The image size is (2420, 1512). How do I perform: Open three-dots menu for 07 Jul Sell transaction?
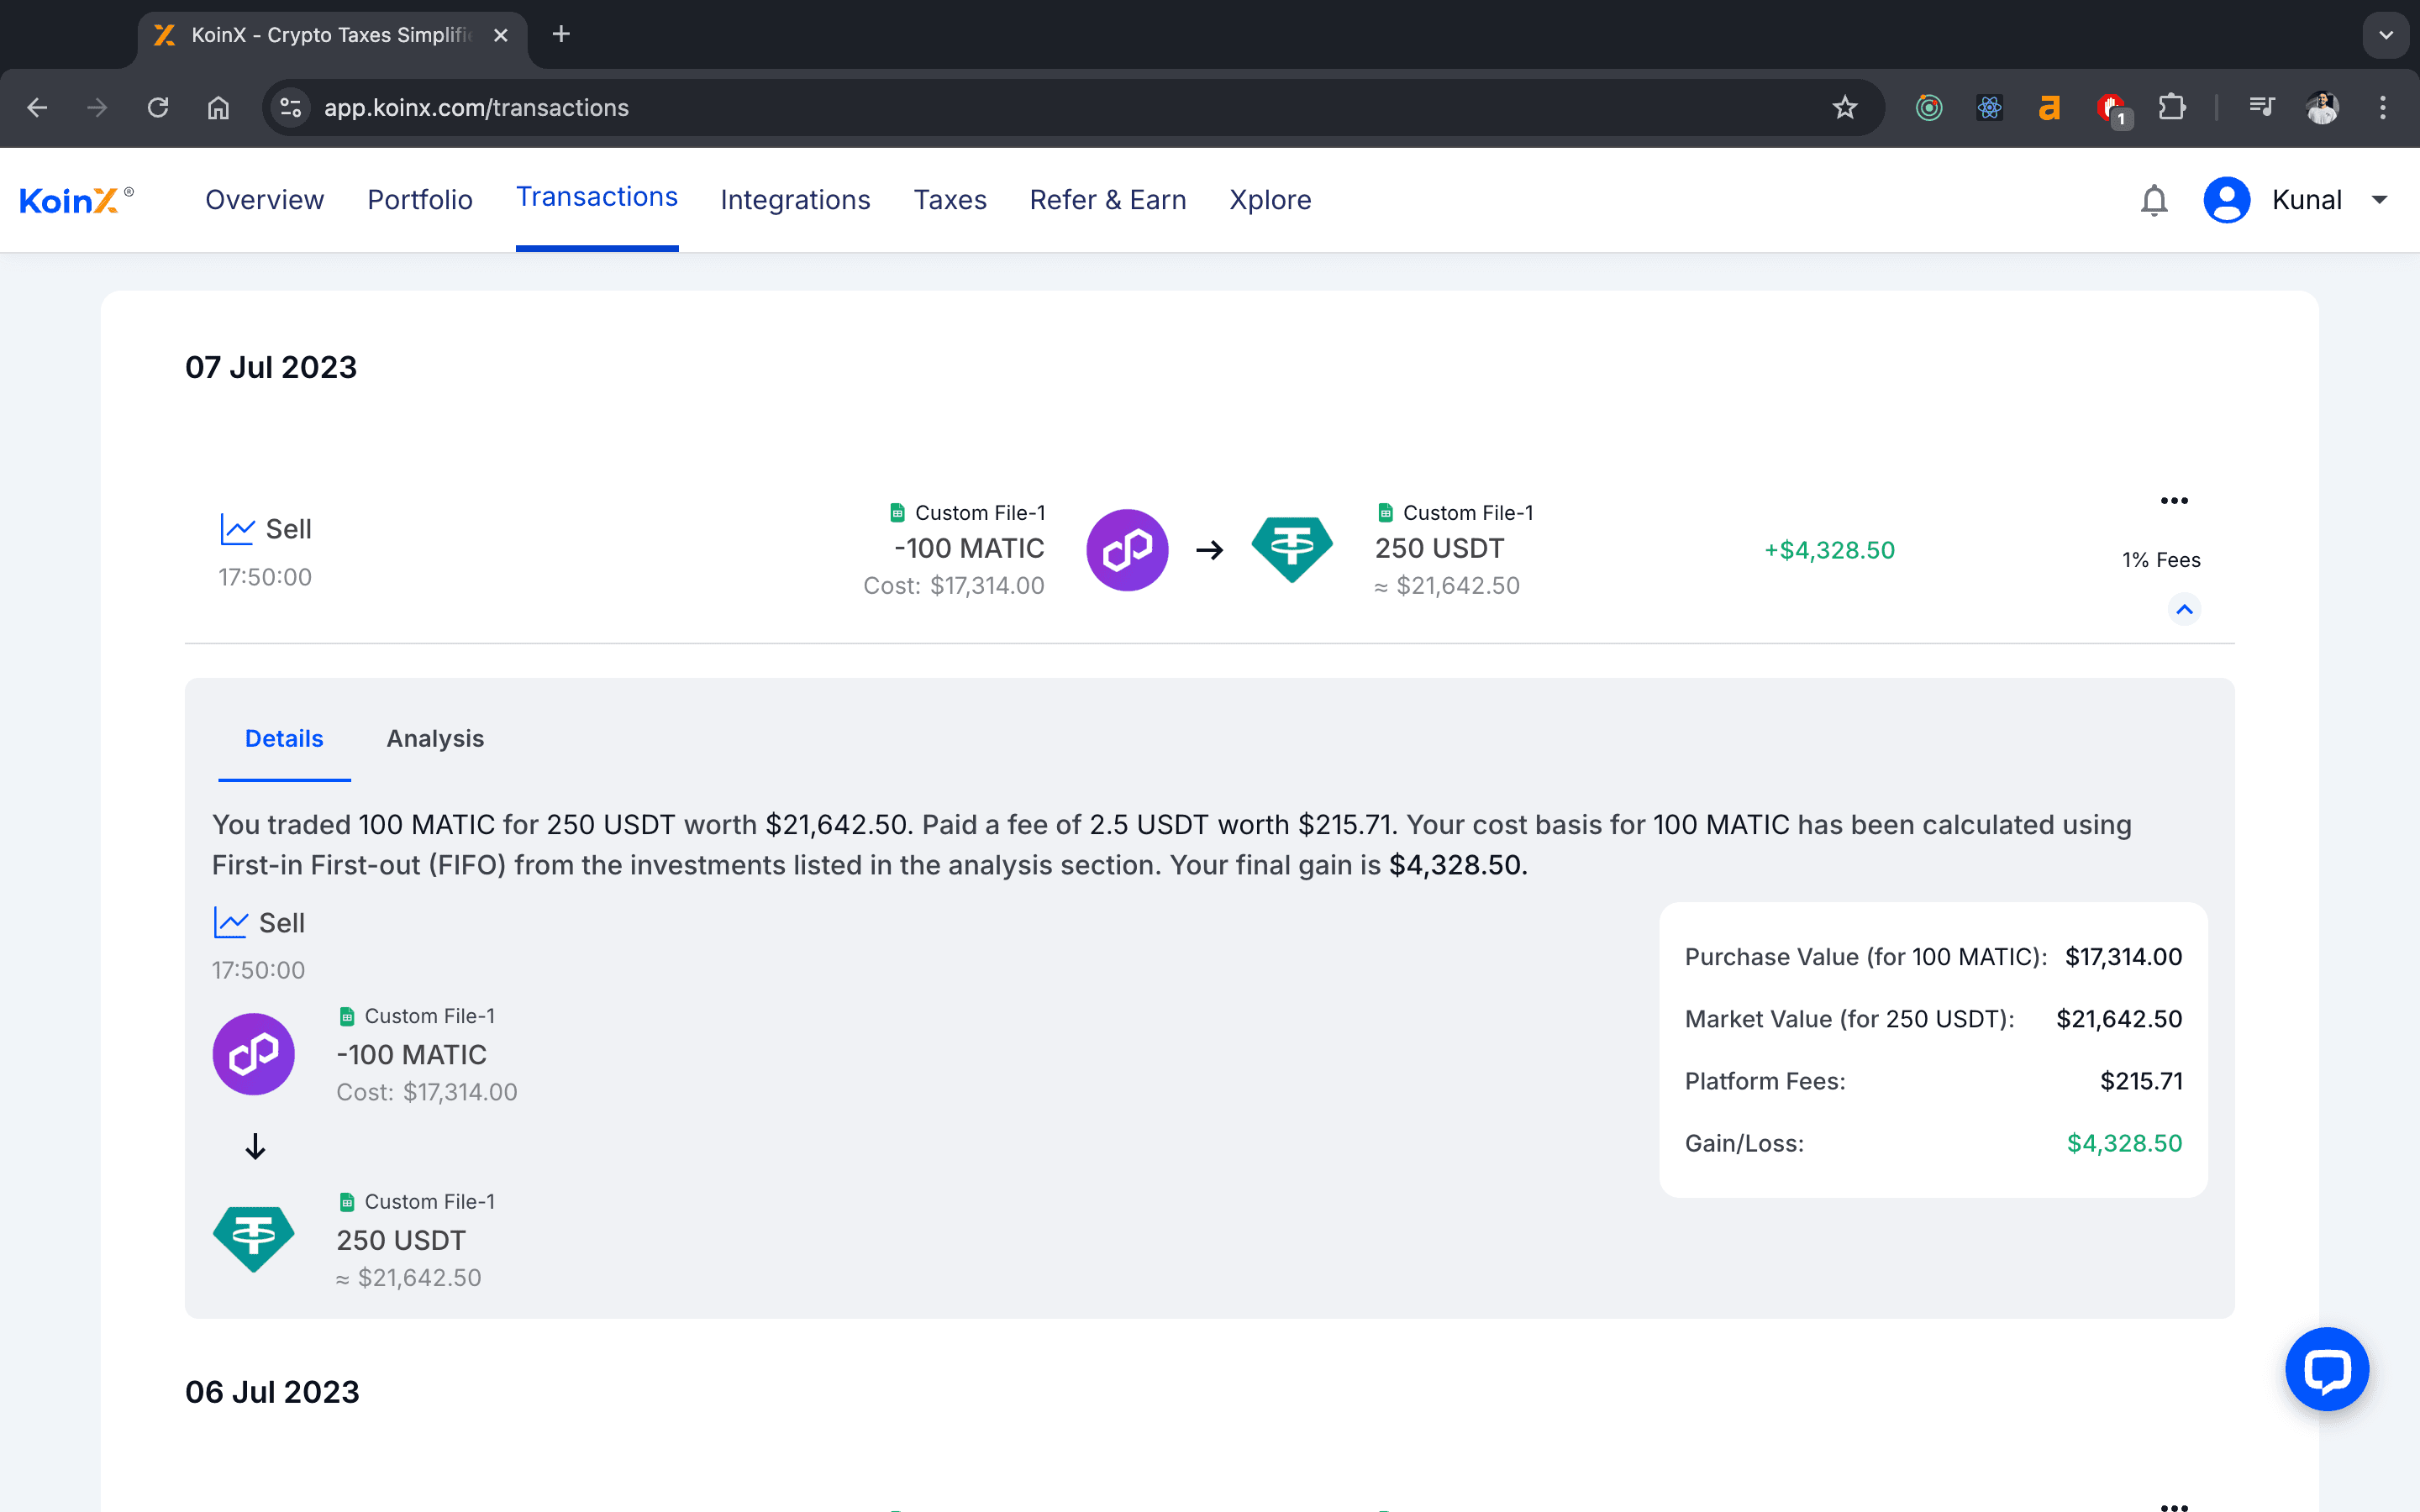(x=2174, y=500)
